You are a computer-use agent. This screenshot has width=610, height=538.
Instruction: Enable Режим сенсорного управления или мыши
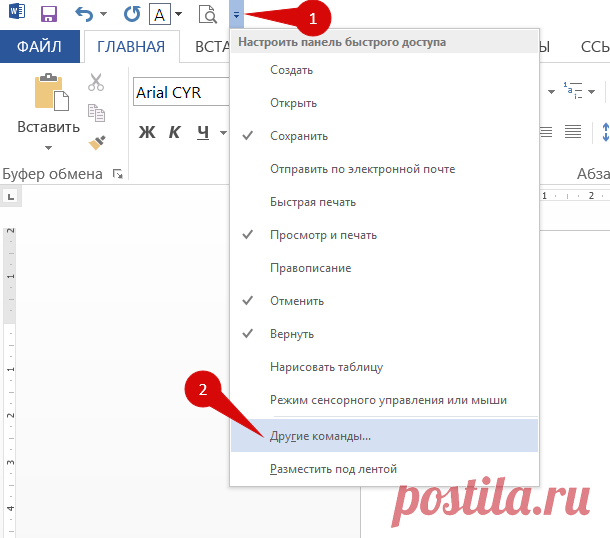[x=384, y=400]
